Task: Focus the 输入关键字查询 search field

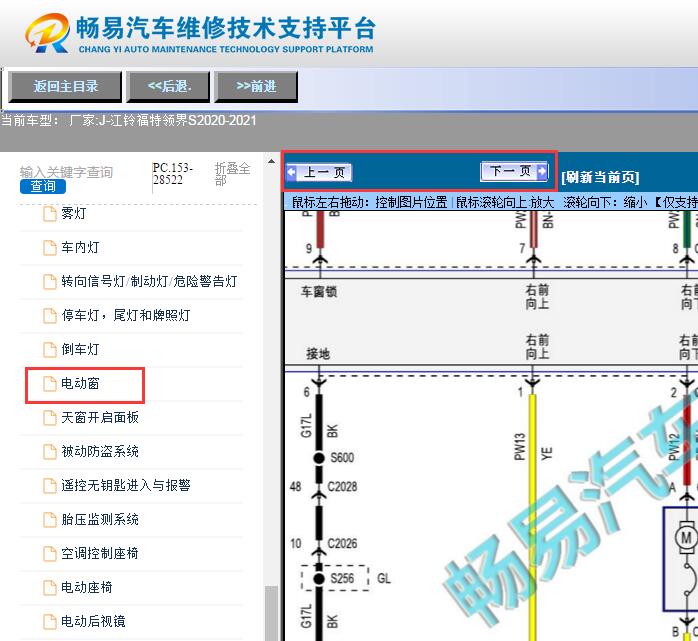Action: pyautogui.click(x=66, y=172)
